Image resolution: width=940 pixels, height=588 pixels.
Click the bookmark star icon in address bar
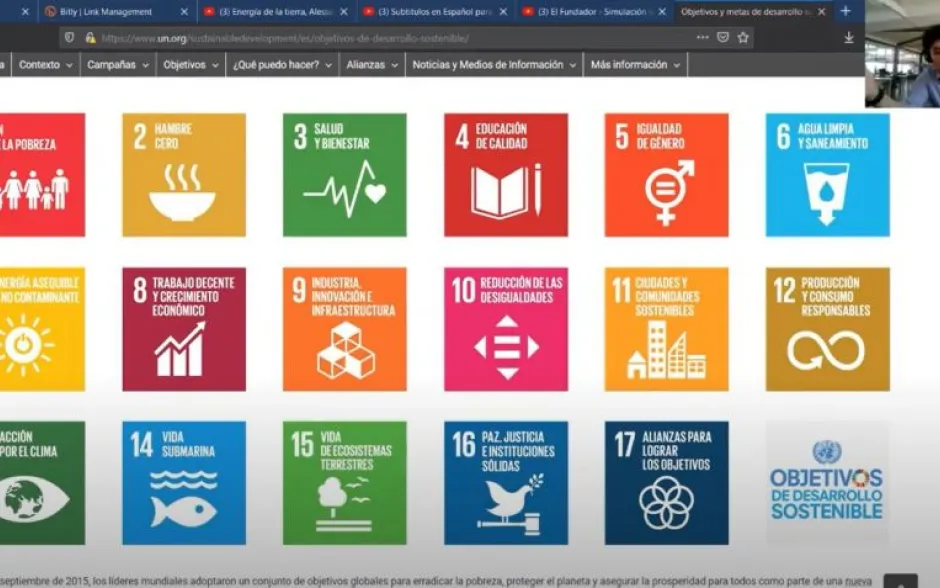(x=743, y=38)
